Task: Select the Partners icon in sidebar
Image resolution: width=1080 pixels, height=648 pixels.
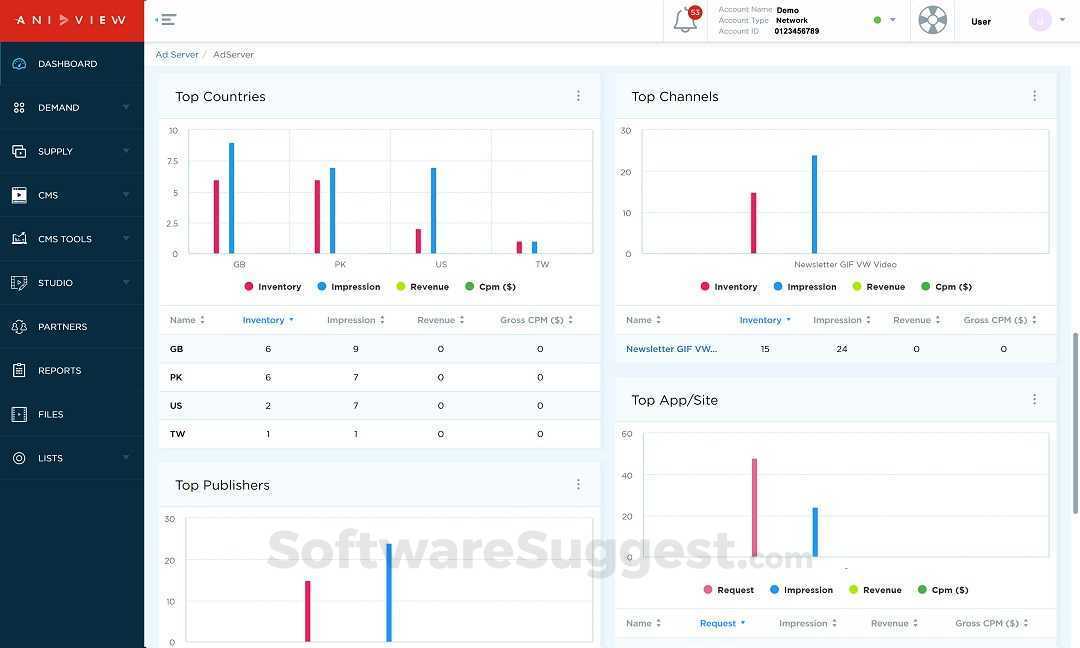Action: pyautogui.click(x=19, y=326)
